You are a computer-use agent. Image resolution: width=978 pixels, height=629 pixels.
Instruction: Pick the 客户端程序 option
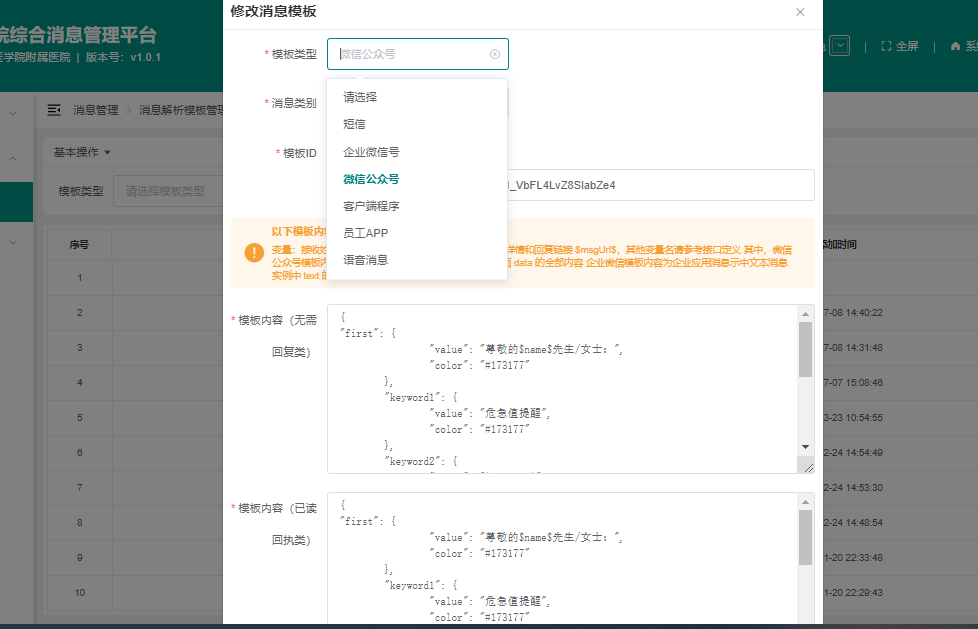click(371, 206)
